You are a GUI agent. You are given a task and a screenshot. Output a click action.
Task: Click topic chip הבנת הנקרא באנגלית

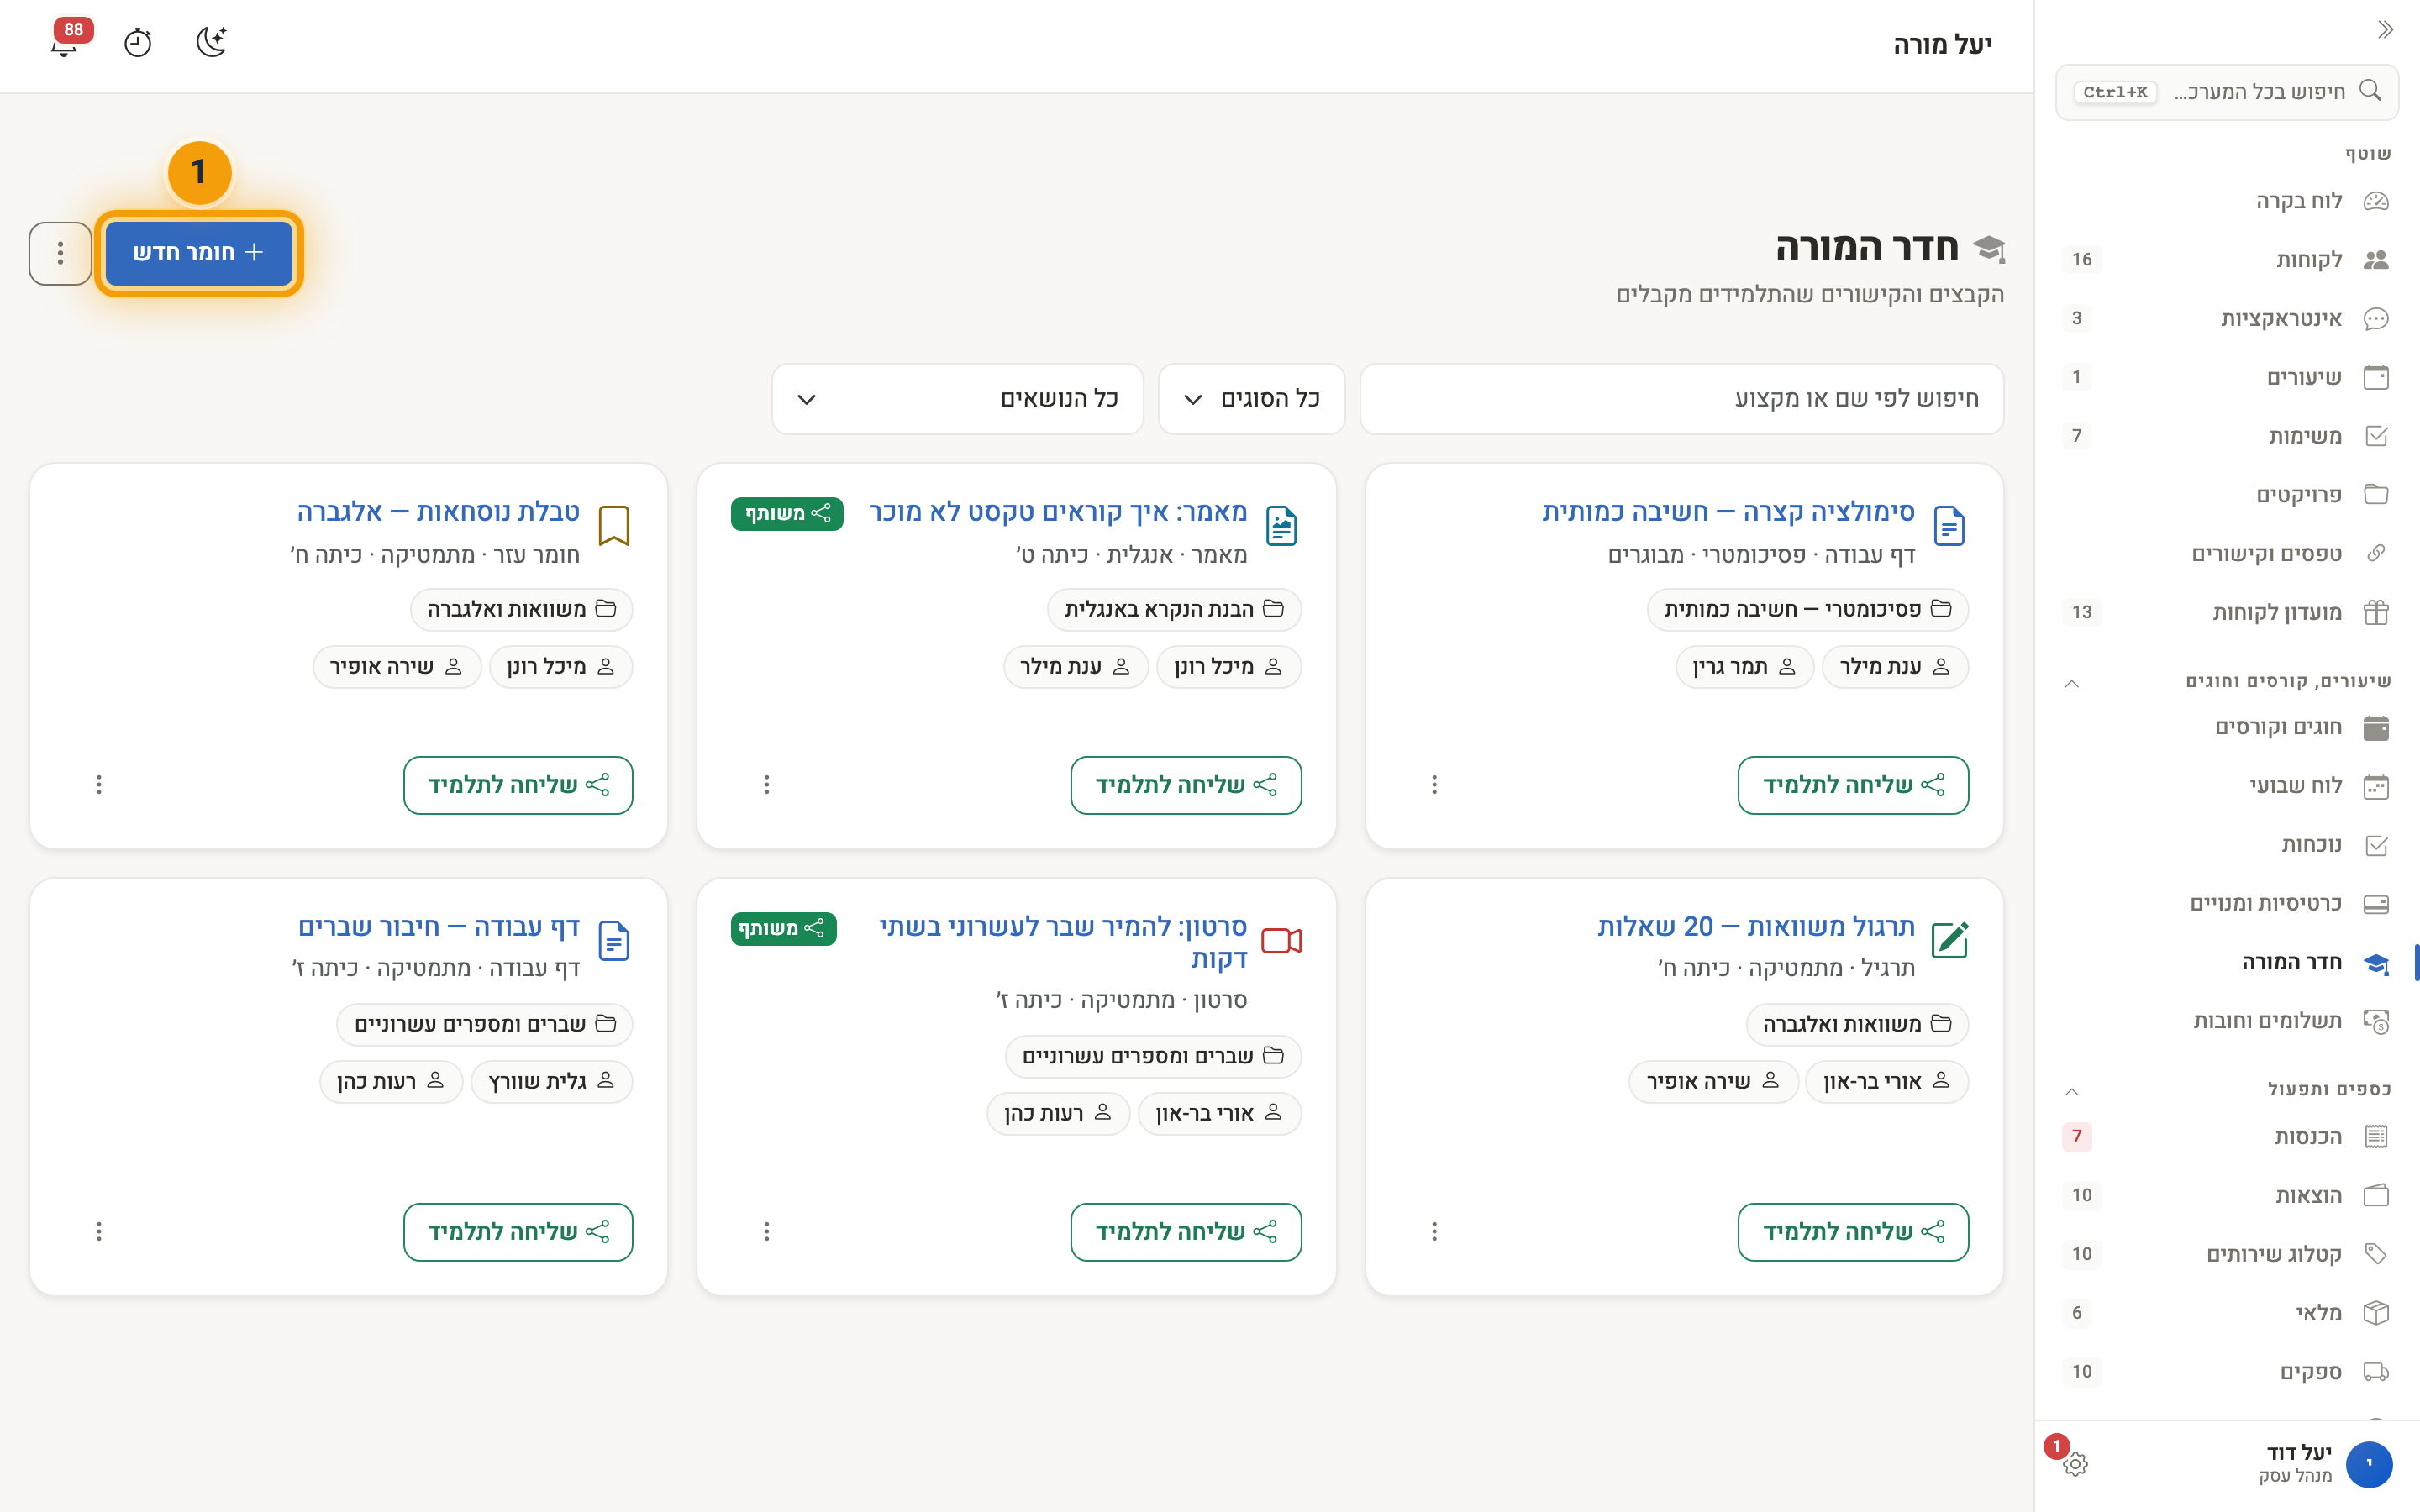coord(1174,610)
